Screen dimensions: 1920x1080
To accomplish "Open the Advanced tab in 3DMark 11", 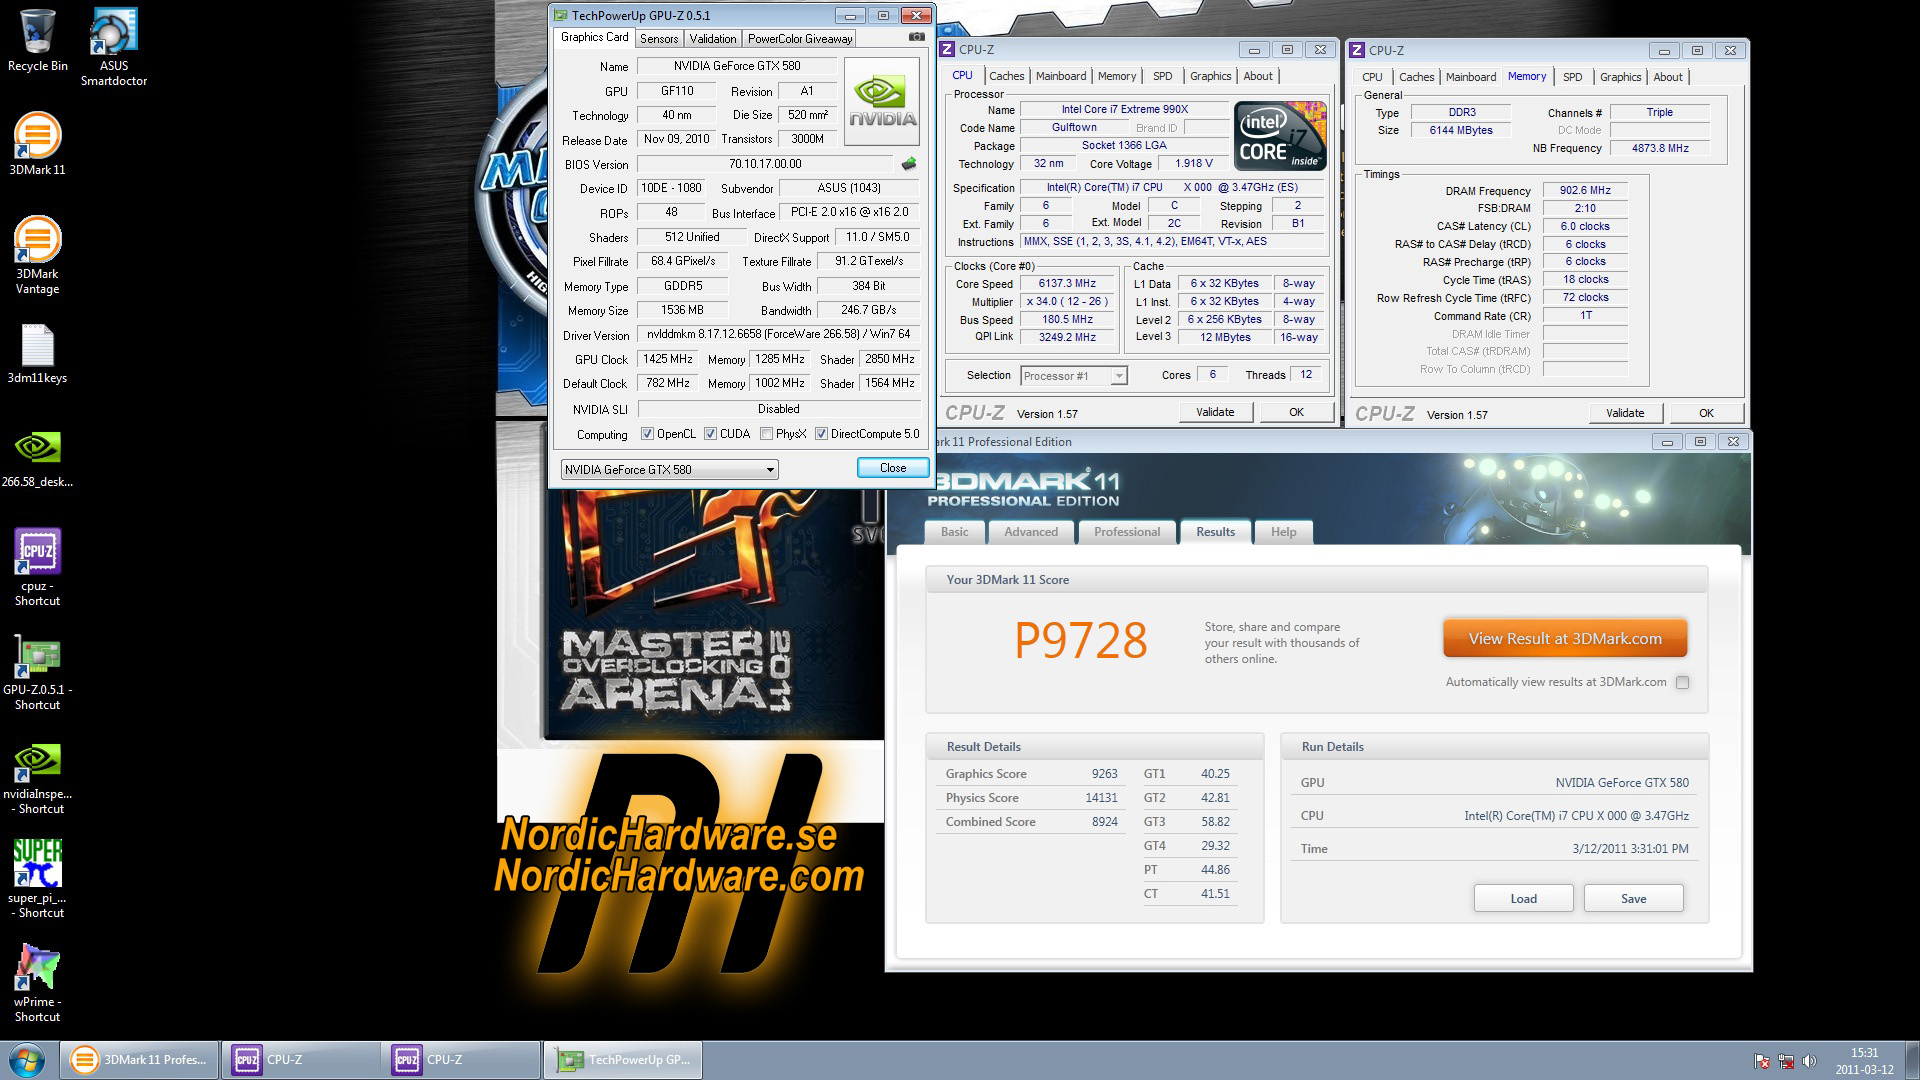I will tap(1030, 532).
